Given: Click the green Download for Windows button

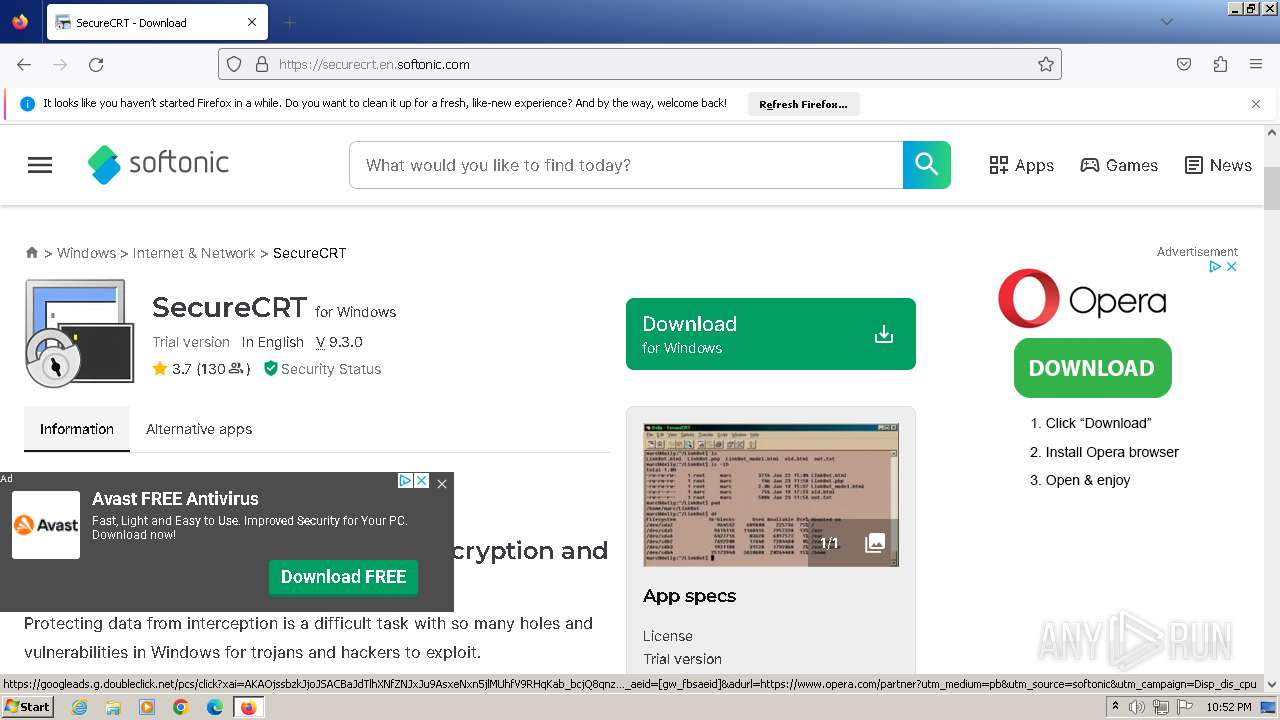Looking at the screenshot, I should [771, 334].
